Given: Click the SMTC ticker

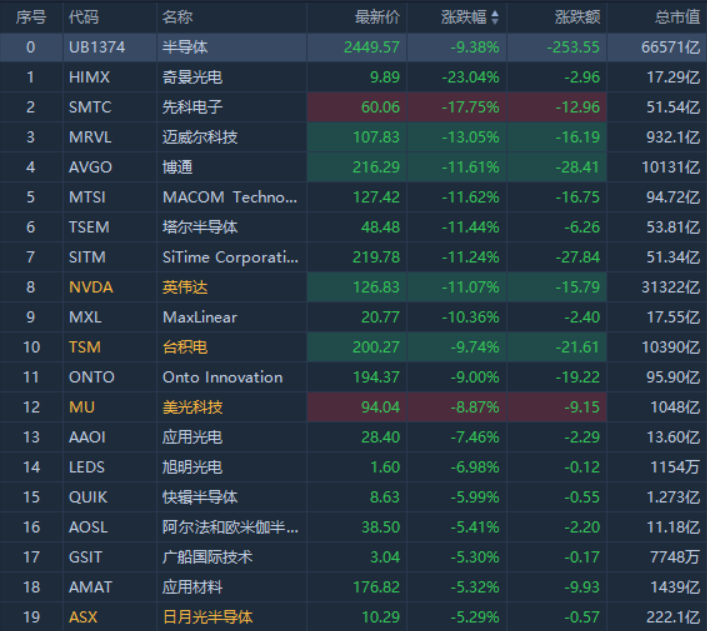Looking at the screenshot, I should [90, 107].
